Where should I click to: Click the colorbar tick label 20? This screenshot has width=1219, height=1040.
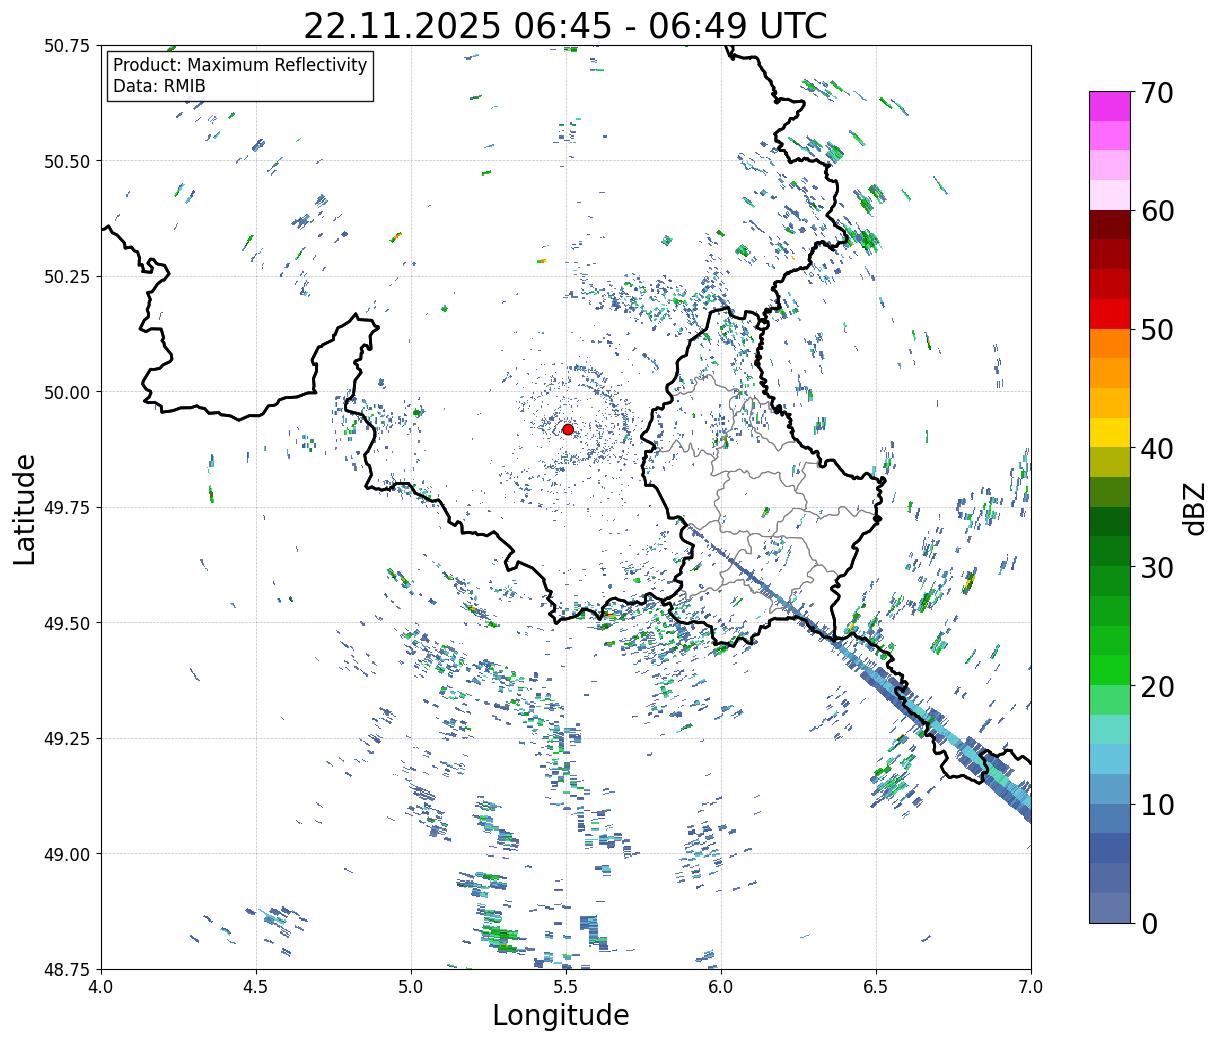click(x=1156, y=686)
